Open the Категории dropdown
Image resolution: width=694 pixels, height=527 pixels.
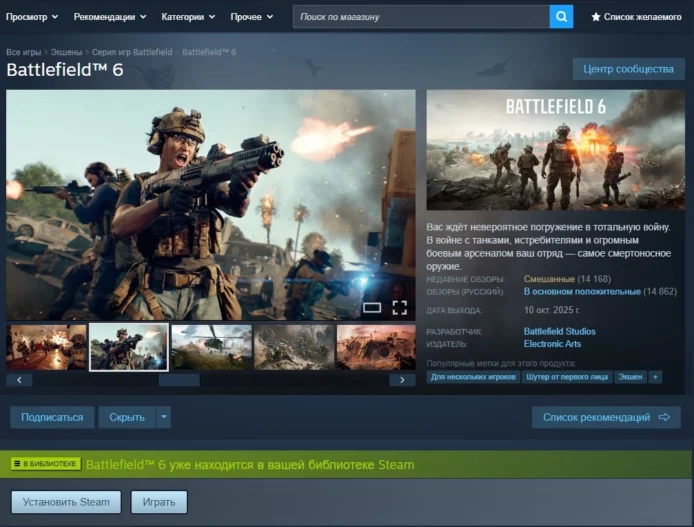[x=188, y=17]
